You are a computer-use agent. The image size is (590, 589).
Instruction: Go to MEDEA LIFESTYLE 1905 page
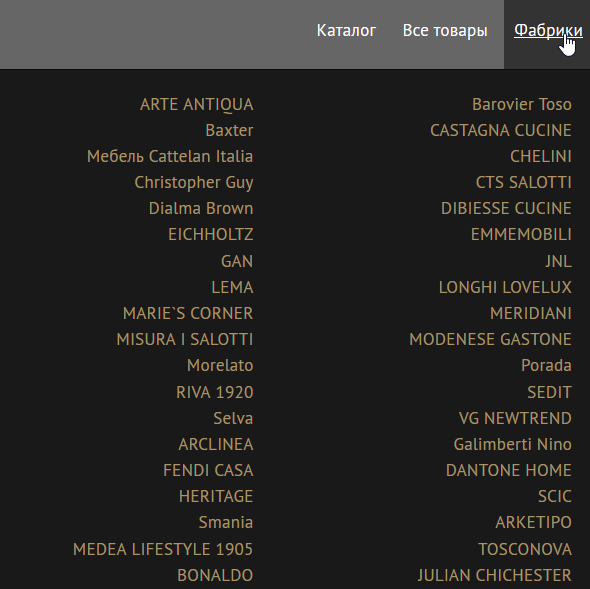pyautogui.click(x=163, y=549)
